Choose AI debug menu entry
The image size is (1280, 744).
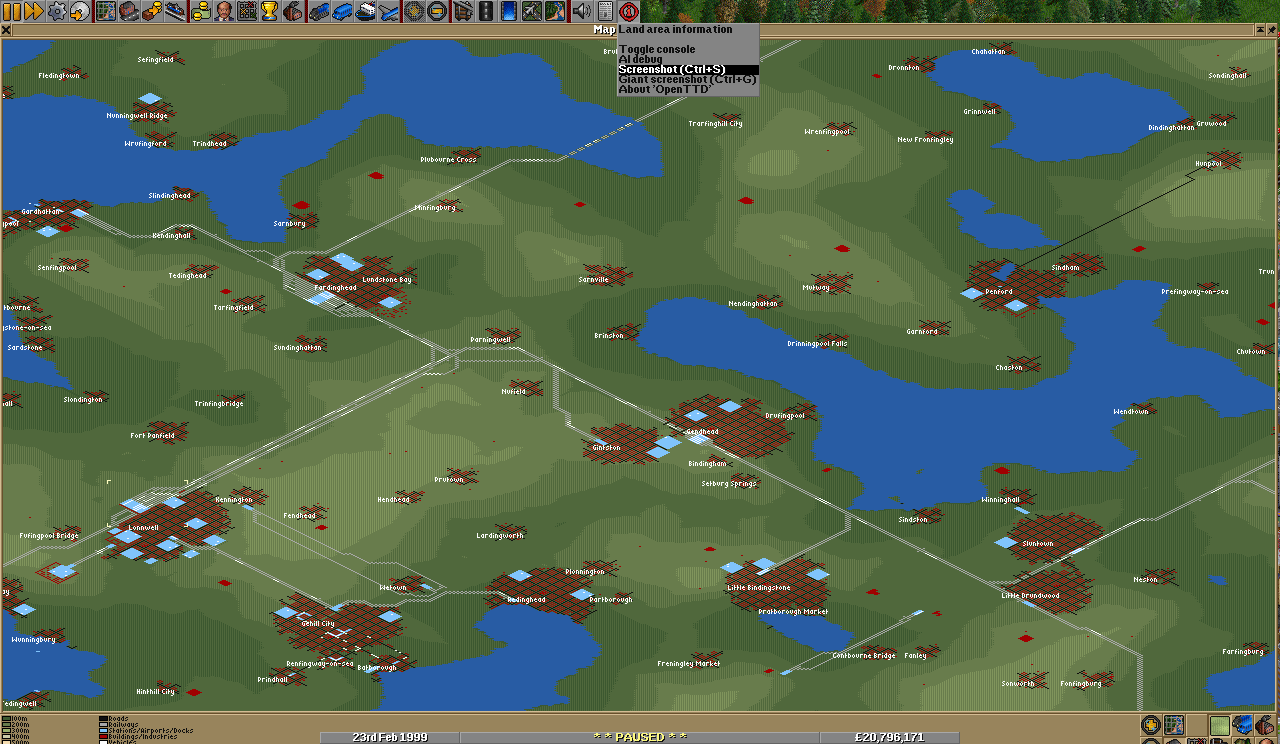688,59
